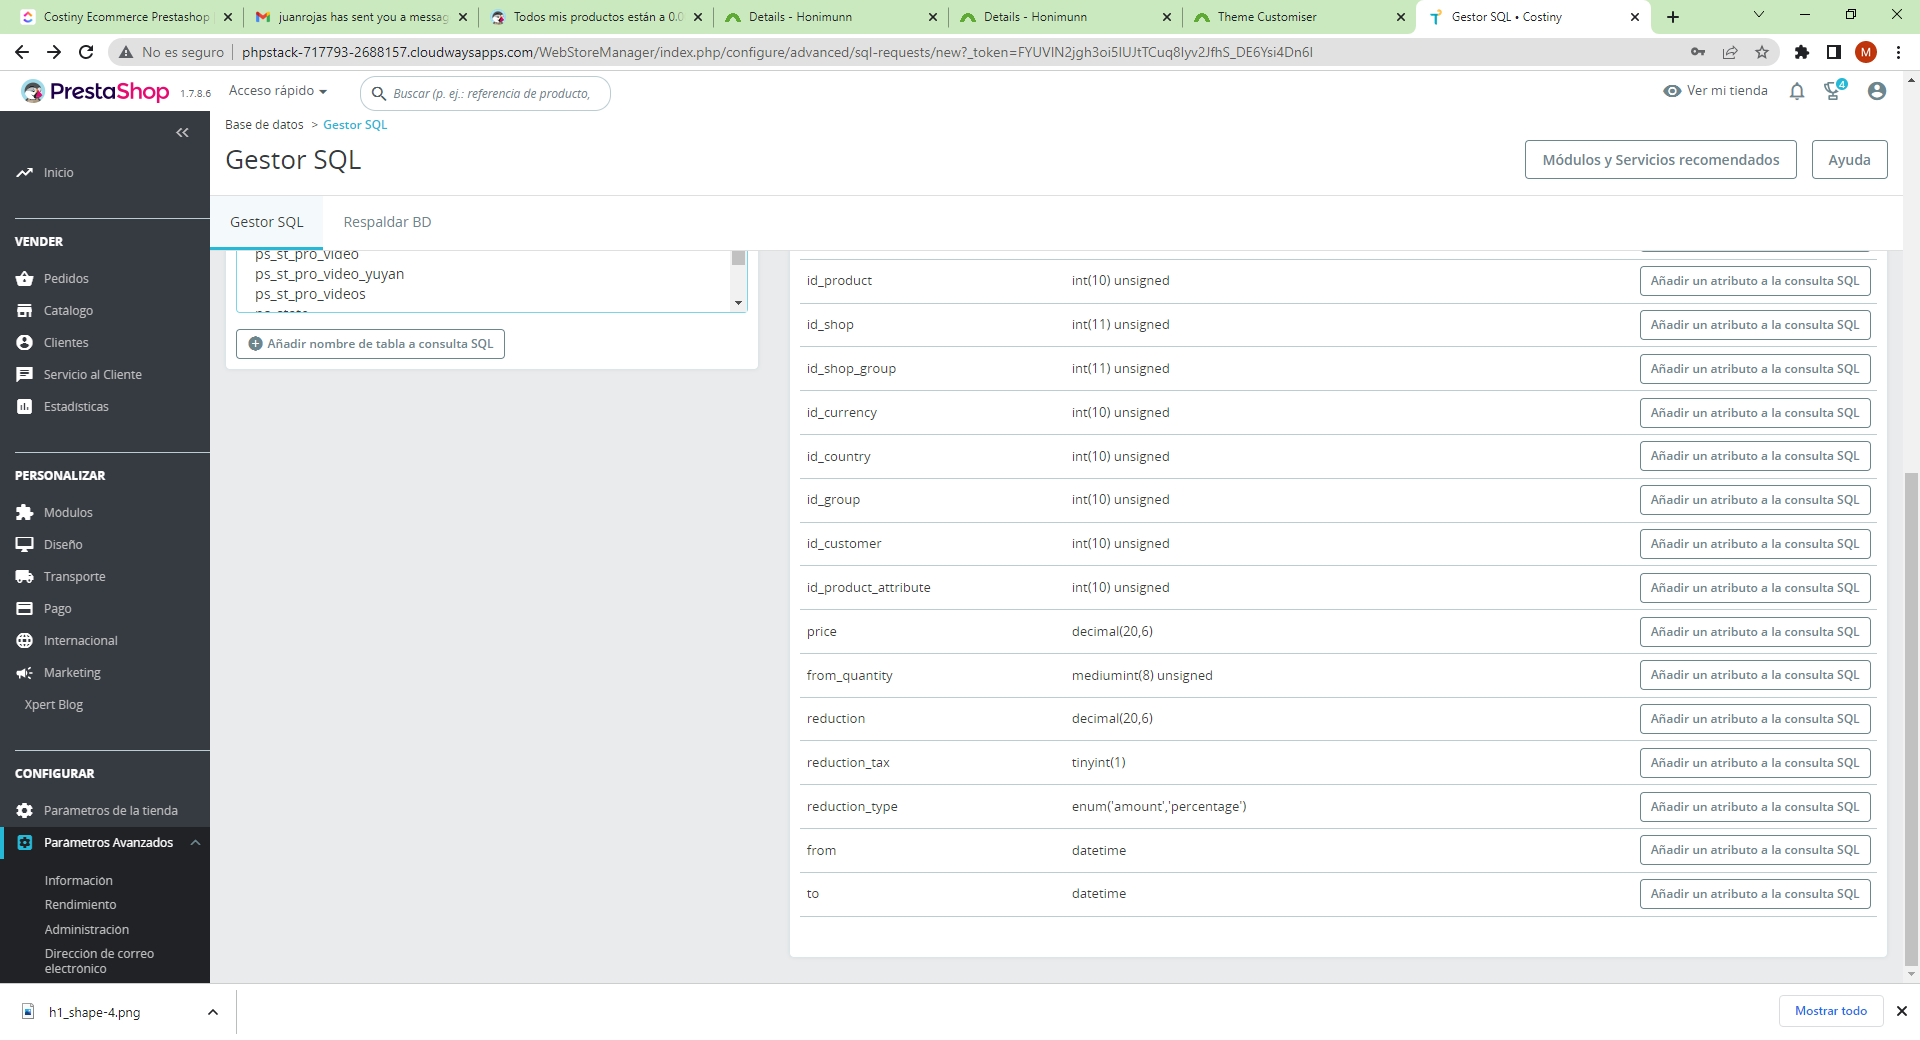Add price attribute to SQL query

tap(1755, 632)
